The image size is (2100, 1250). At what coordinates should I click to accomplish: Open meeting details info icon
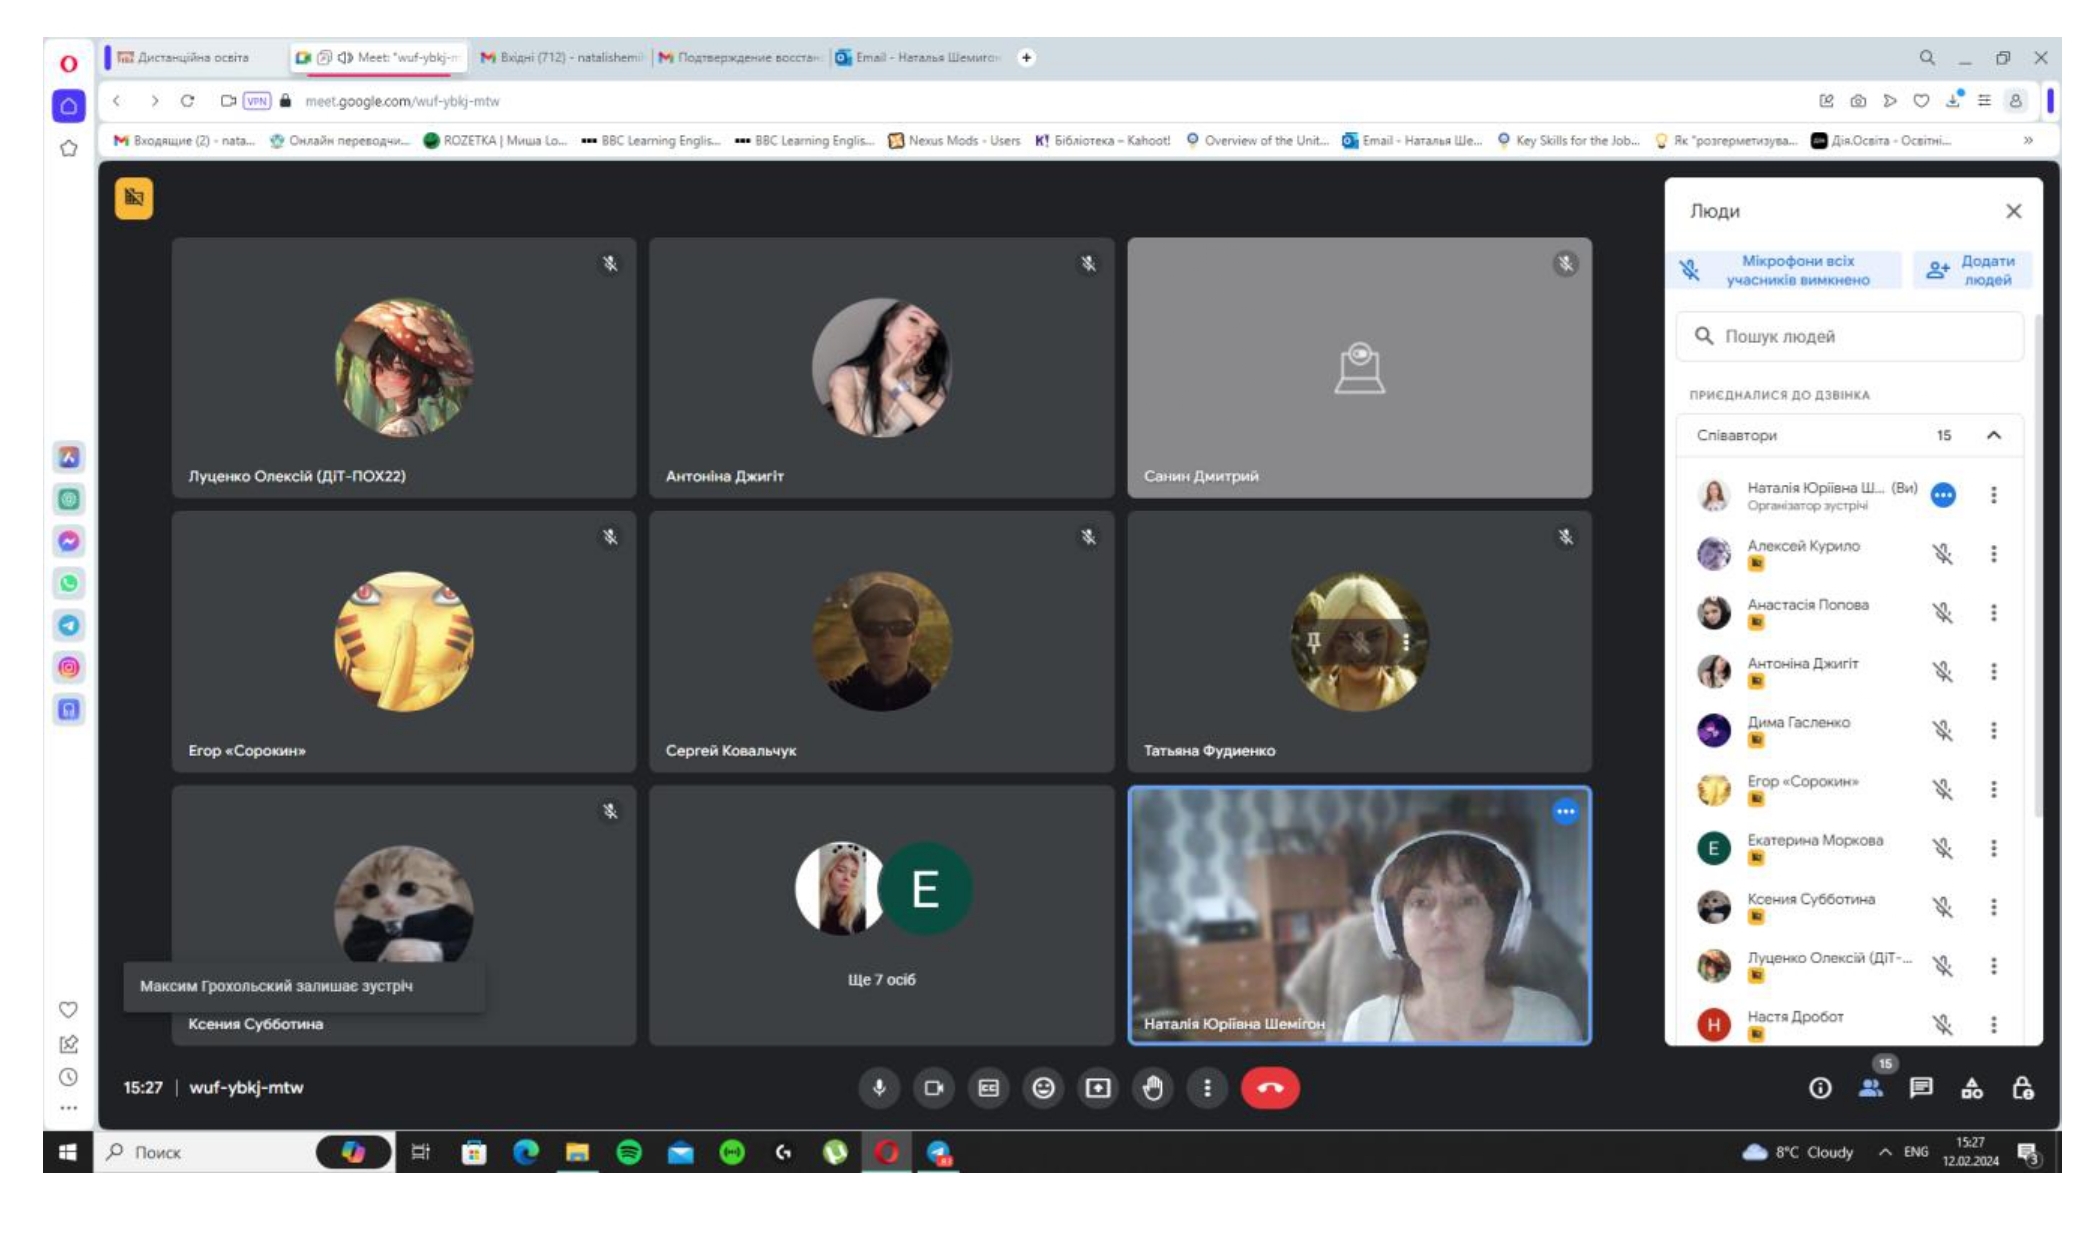click(1820, 1088)
